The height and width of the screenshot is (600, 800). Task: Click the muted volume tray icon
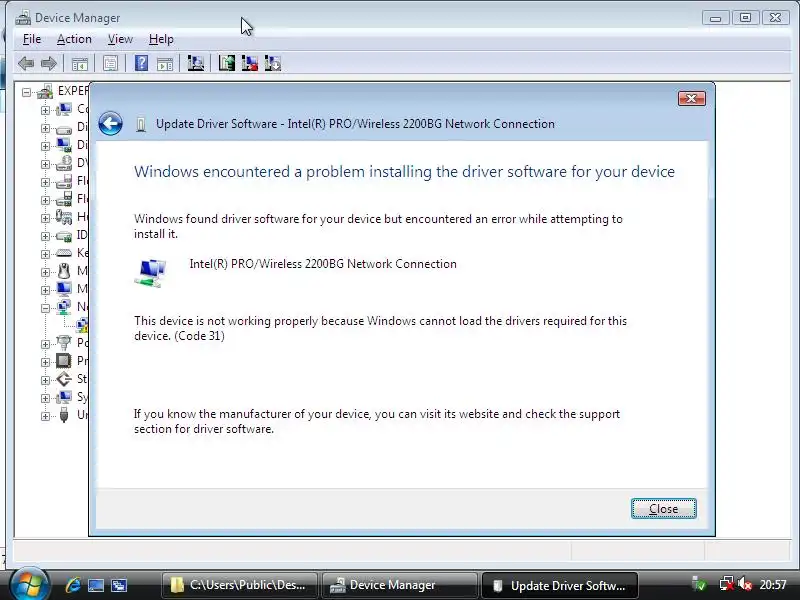click(x=745, y=584)
